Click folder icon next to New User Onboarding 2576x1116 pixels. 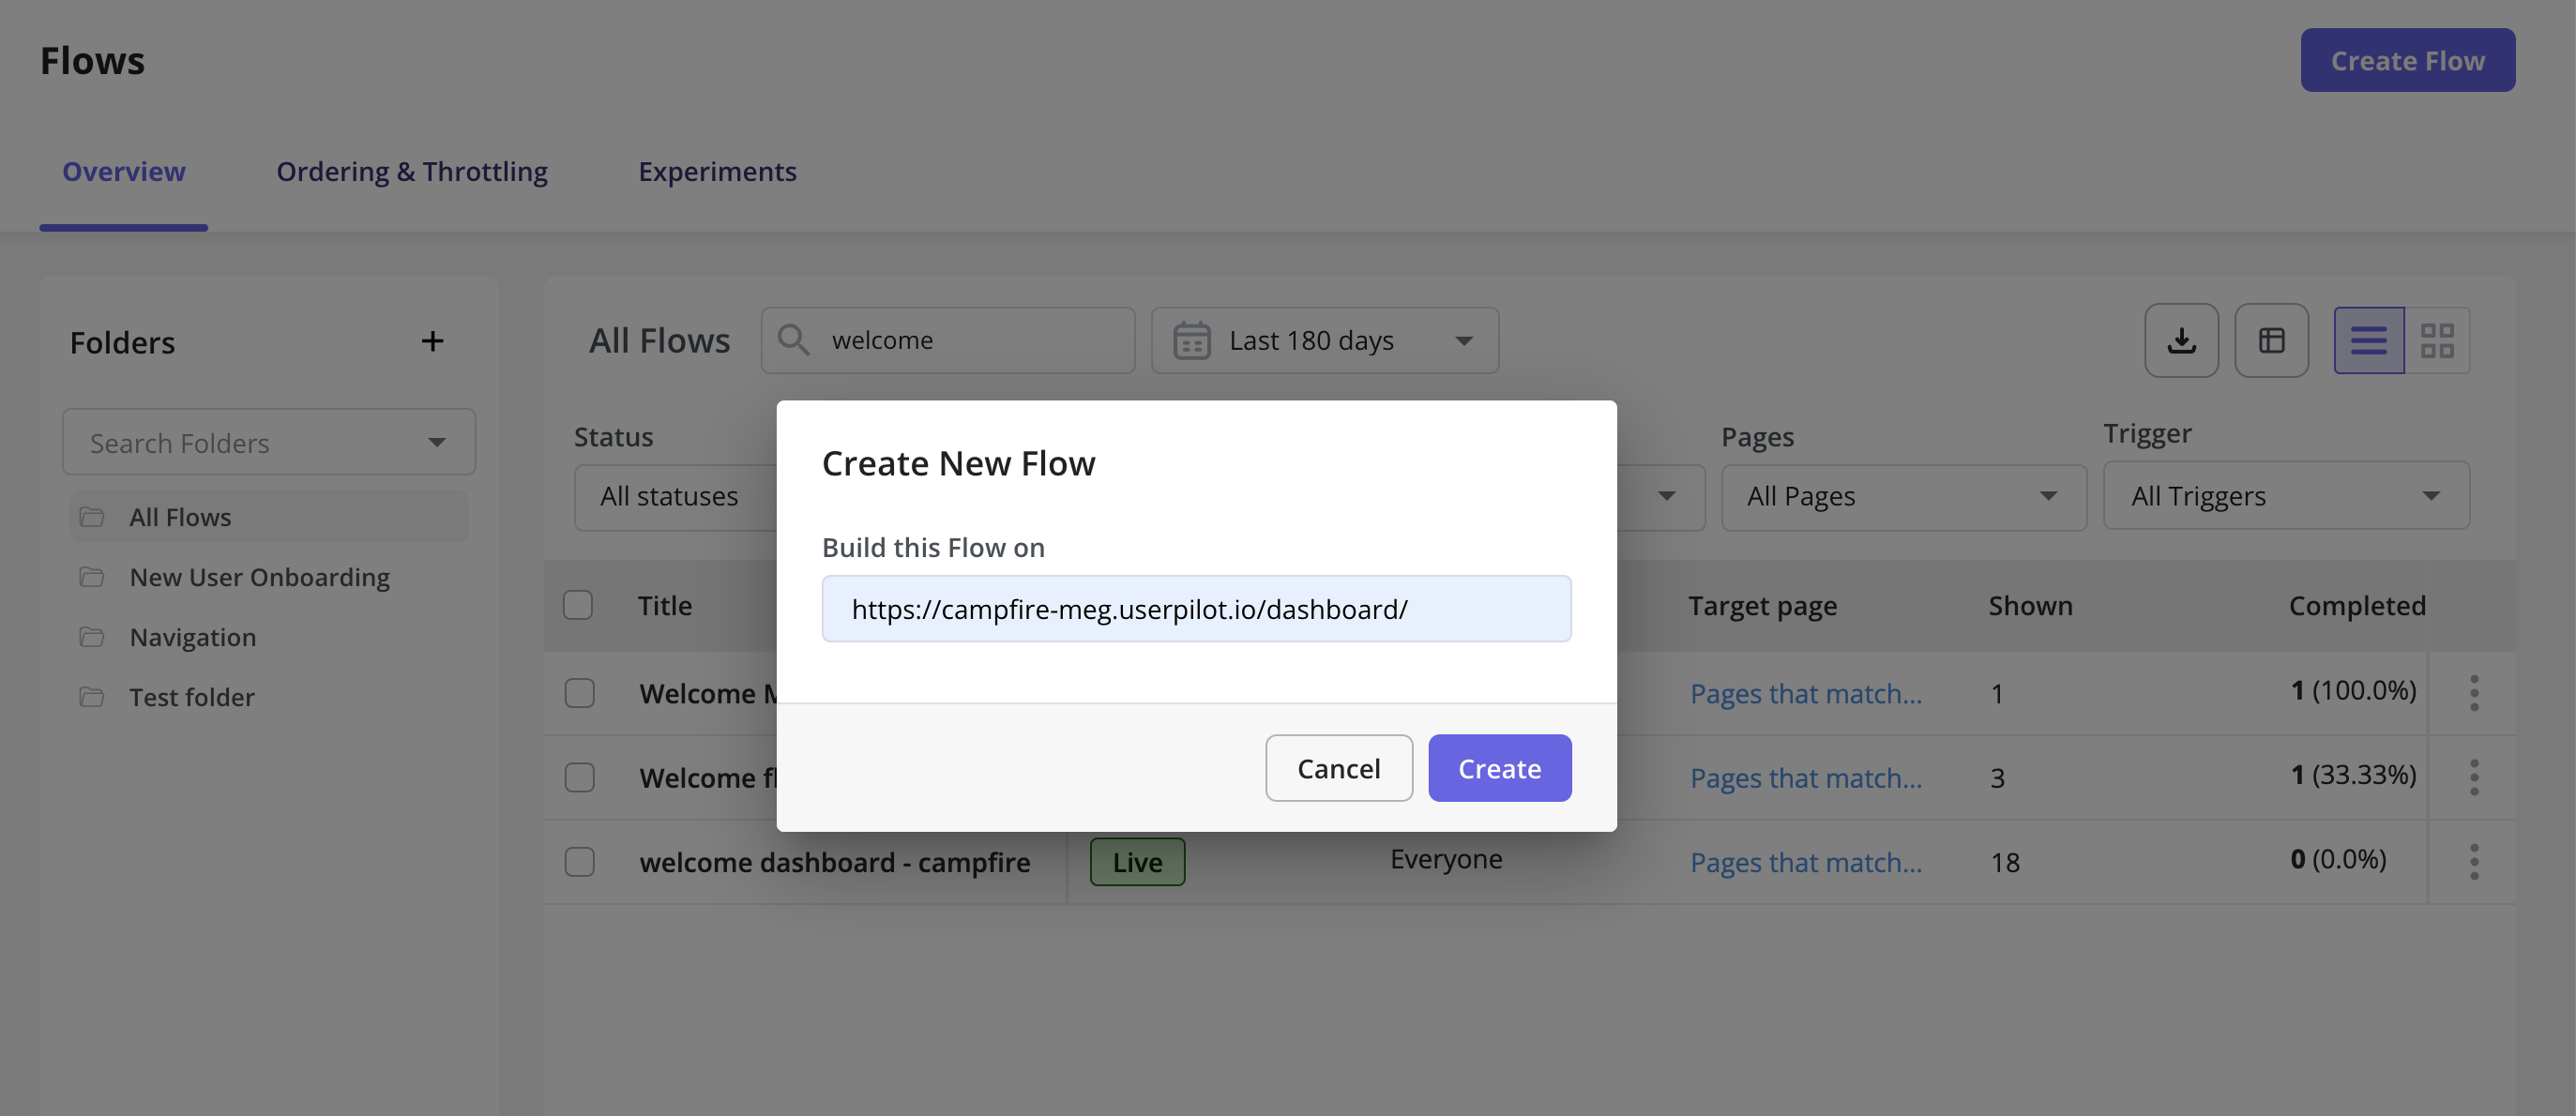92,577
